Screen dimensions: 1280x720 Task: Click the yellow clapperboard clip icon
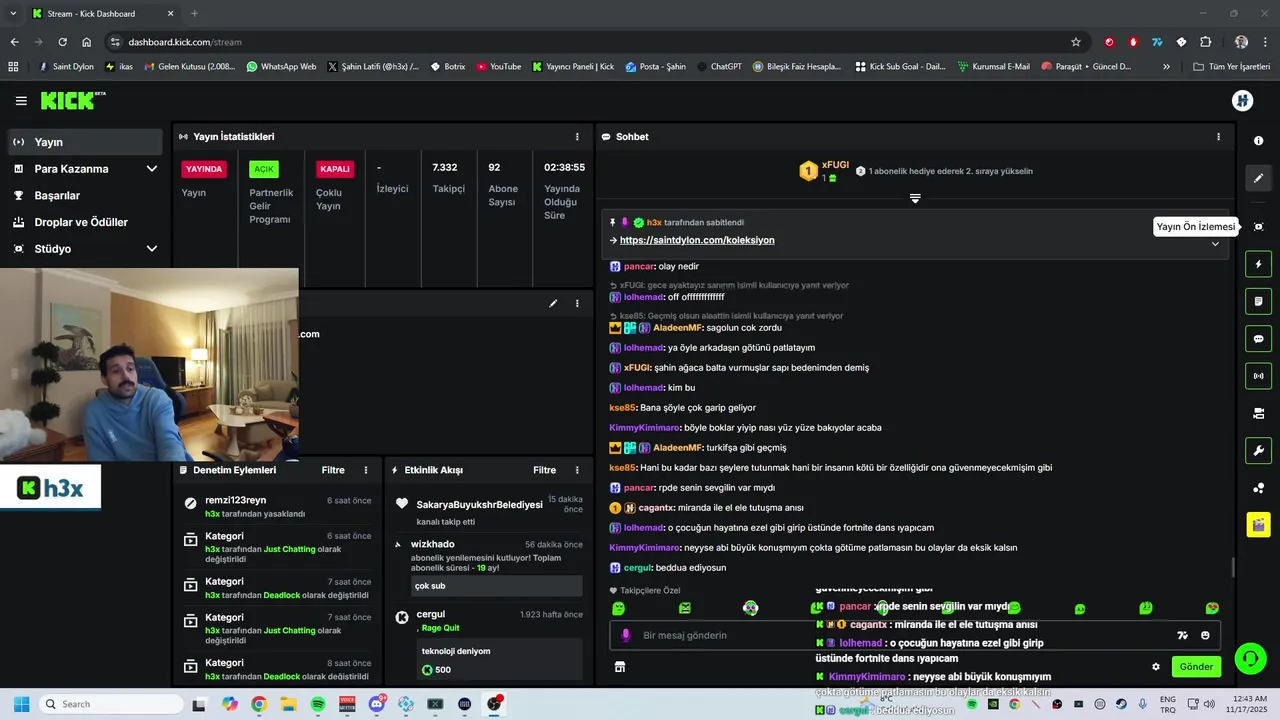point(1259,524)
